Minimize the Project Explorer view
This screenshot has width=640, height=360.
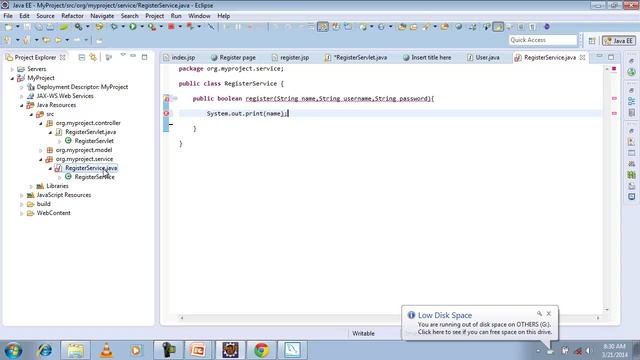point(133,56)
